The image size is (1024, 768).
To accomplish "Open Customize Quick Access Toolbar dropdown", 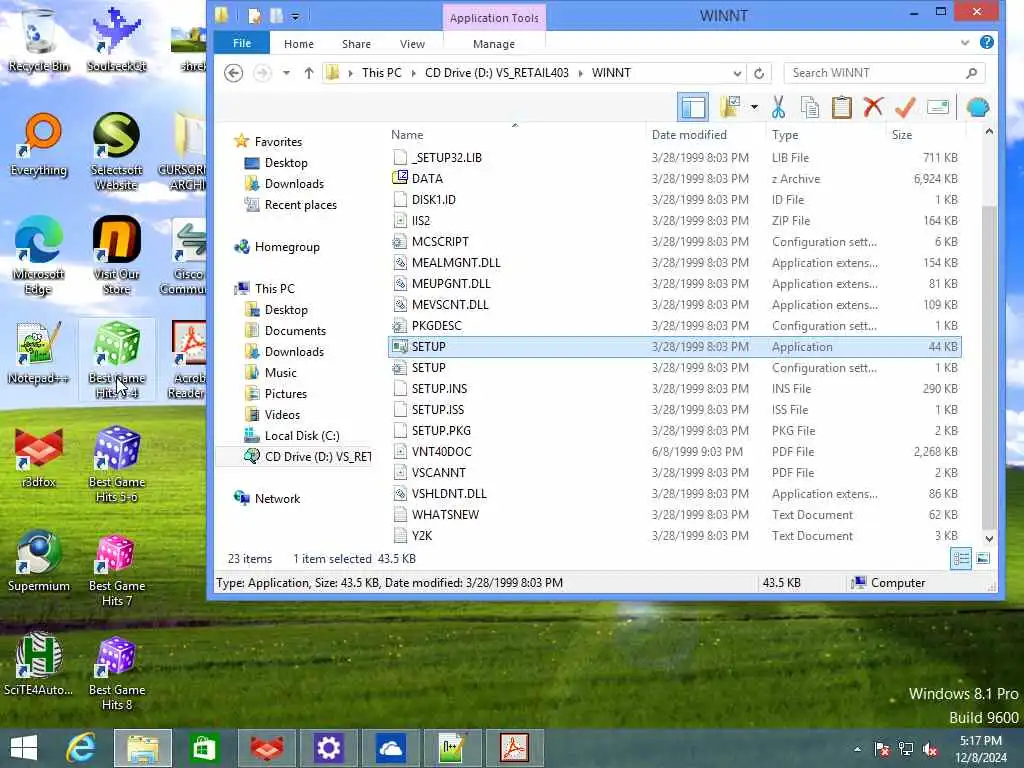I will coord(295,16).
